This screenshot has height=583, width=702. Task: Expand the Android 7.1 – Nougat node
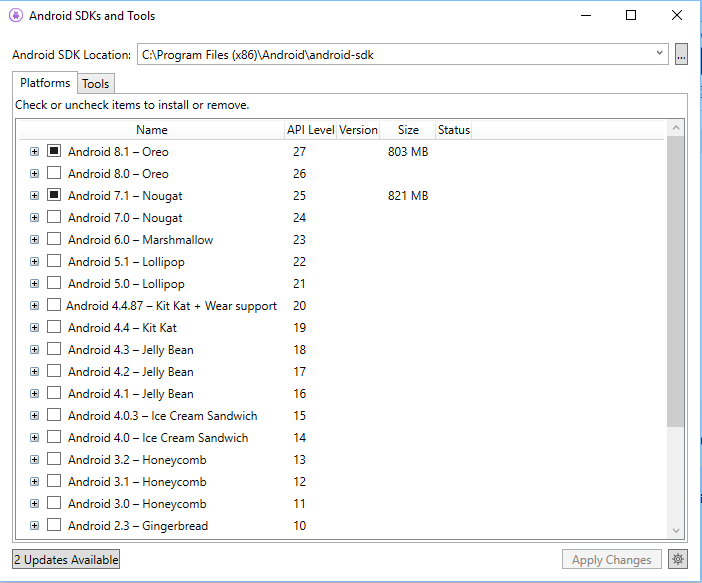pyautogui.click(x=34, y=195)
